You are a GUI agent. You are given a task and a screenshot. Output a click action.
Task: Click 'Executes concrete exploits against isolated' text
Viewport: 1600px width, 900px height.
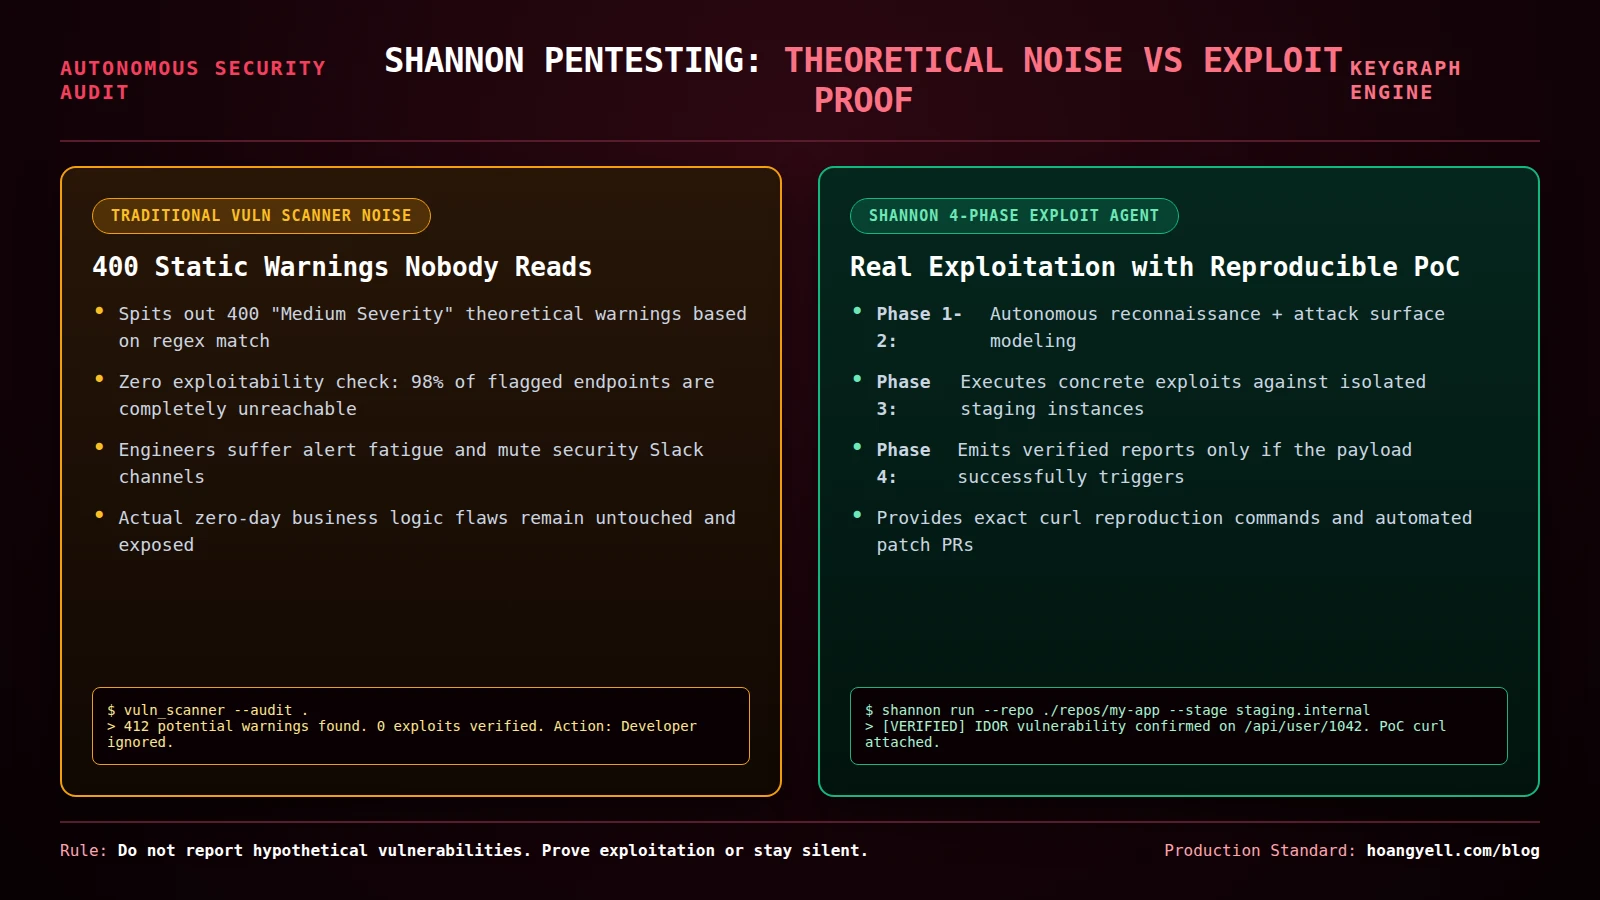1193,395
